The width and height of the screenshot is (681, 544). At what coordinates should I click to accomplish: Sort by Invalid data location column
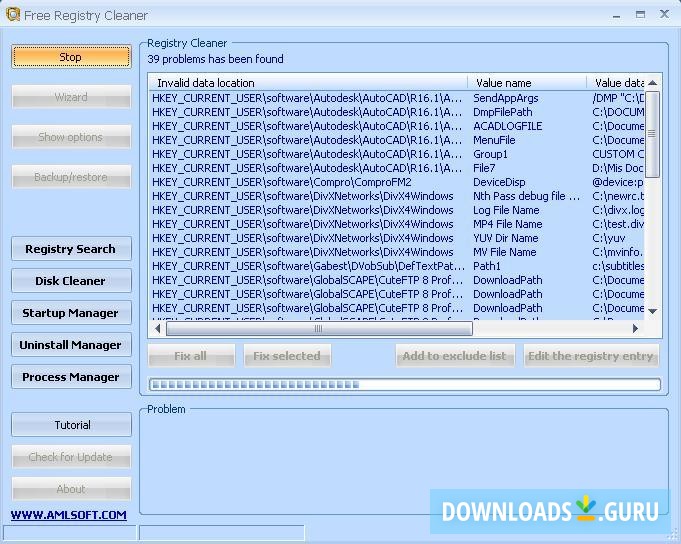pos(308,82)
